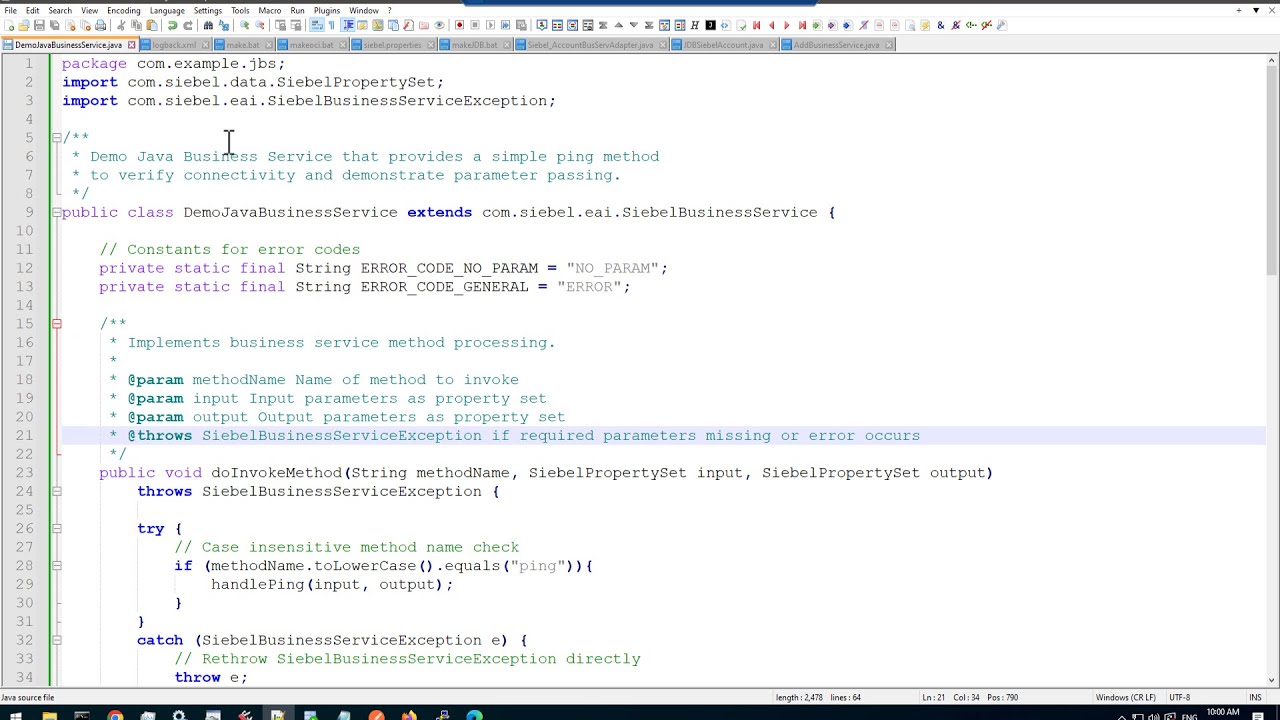
Task: Click the Run macro multiple times icon
Action: 505,25
